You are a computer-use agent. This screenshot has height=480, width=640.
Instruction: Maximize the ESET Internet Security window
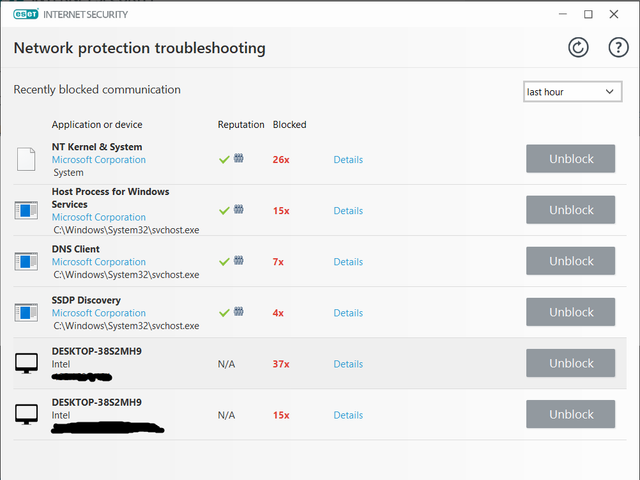coord(588,14)
